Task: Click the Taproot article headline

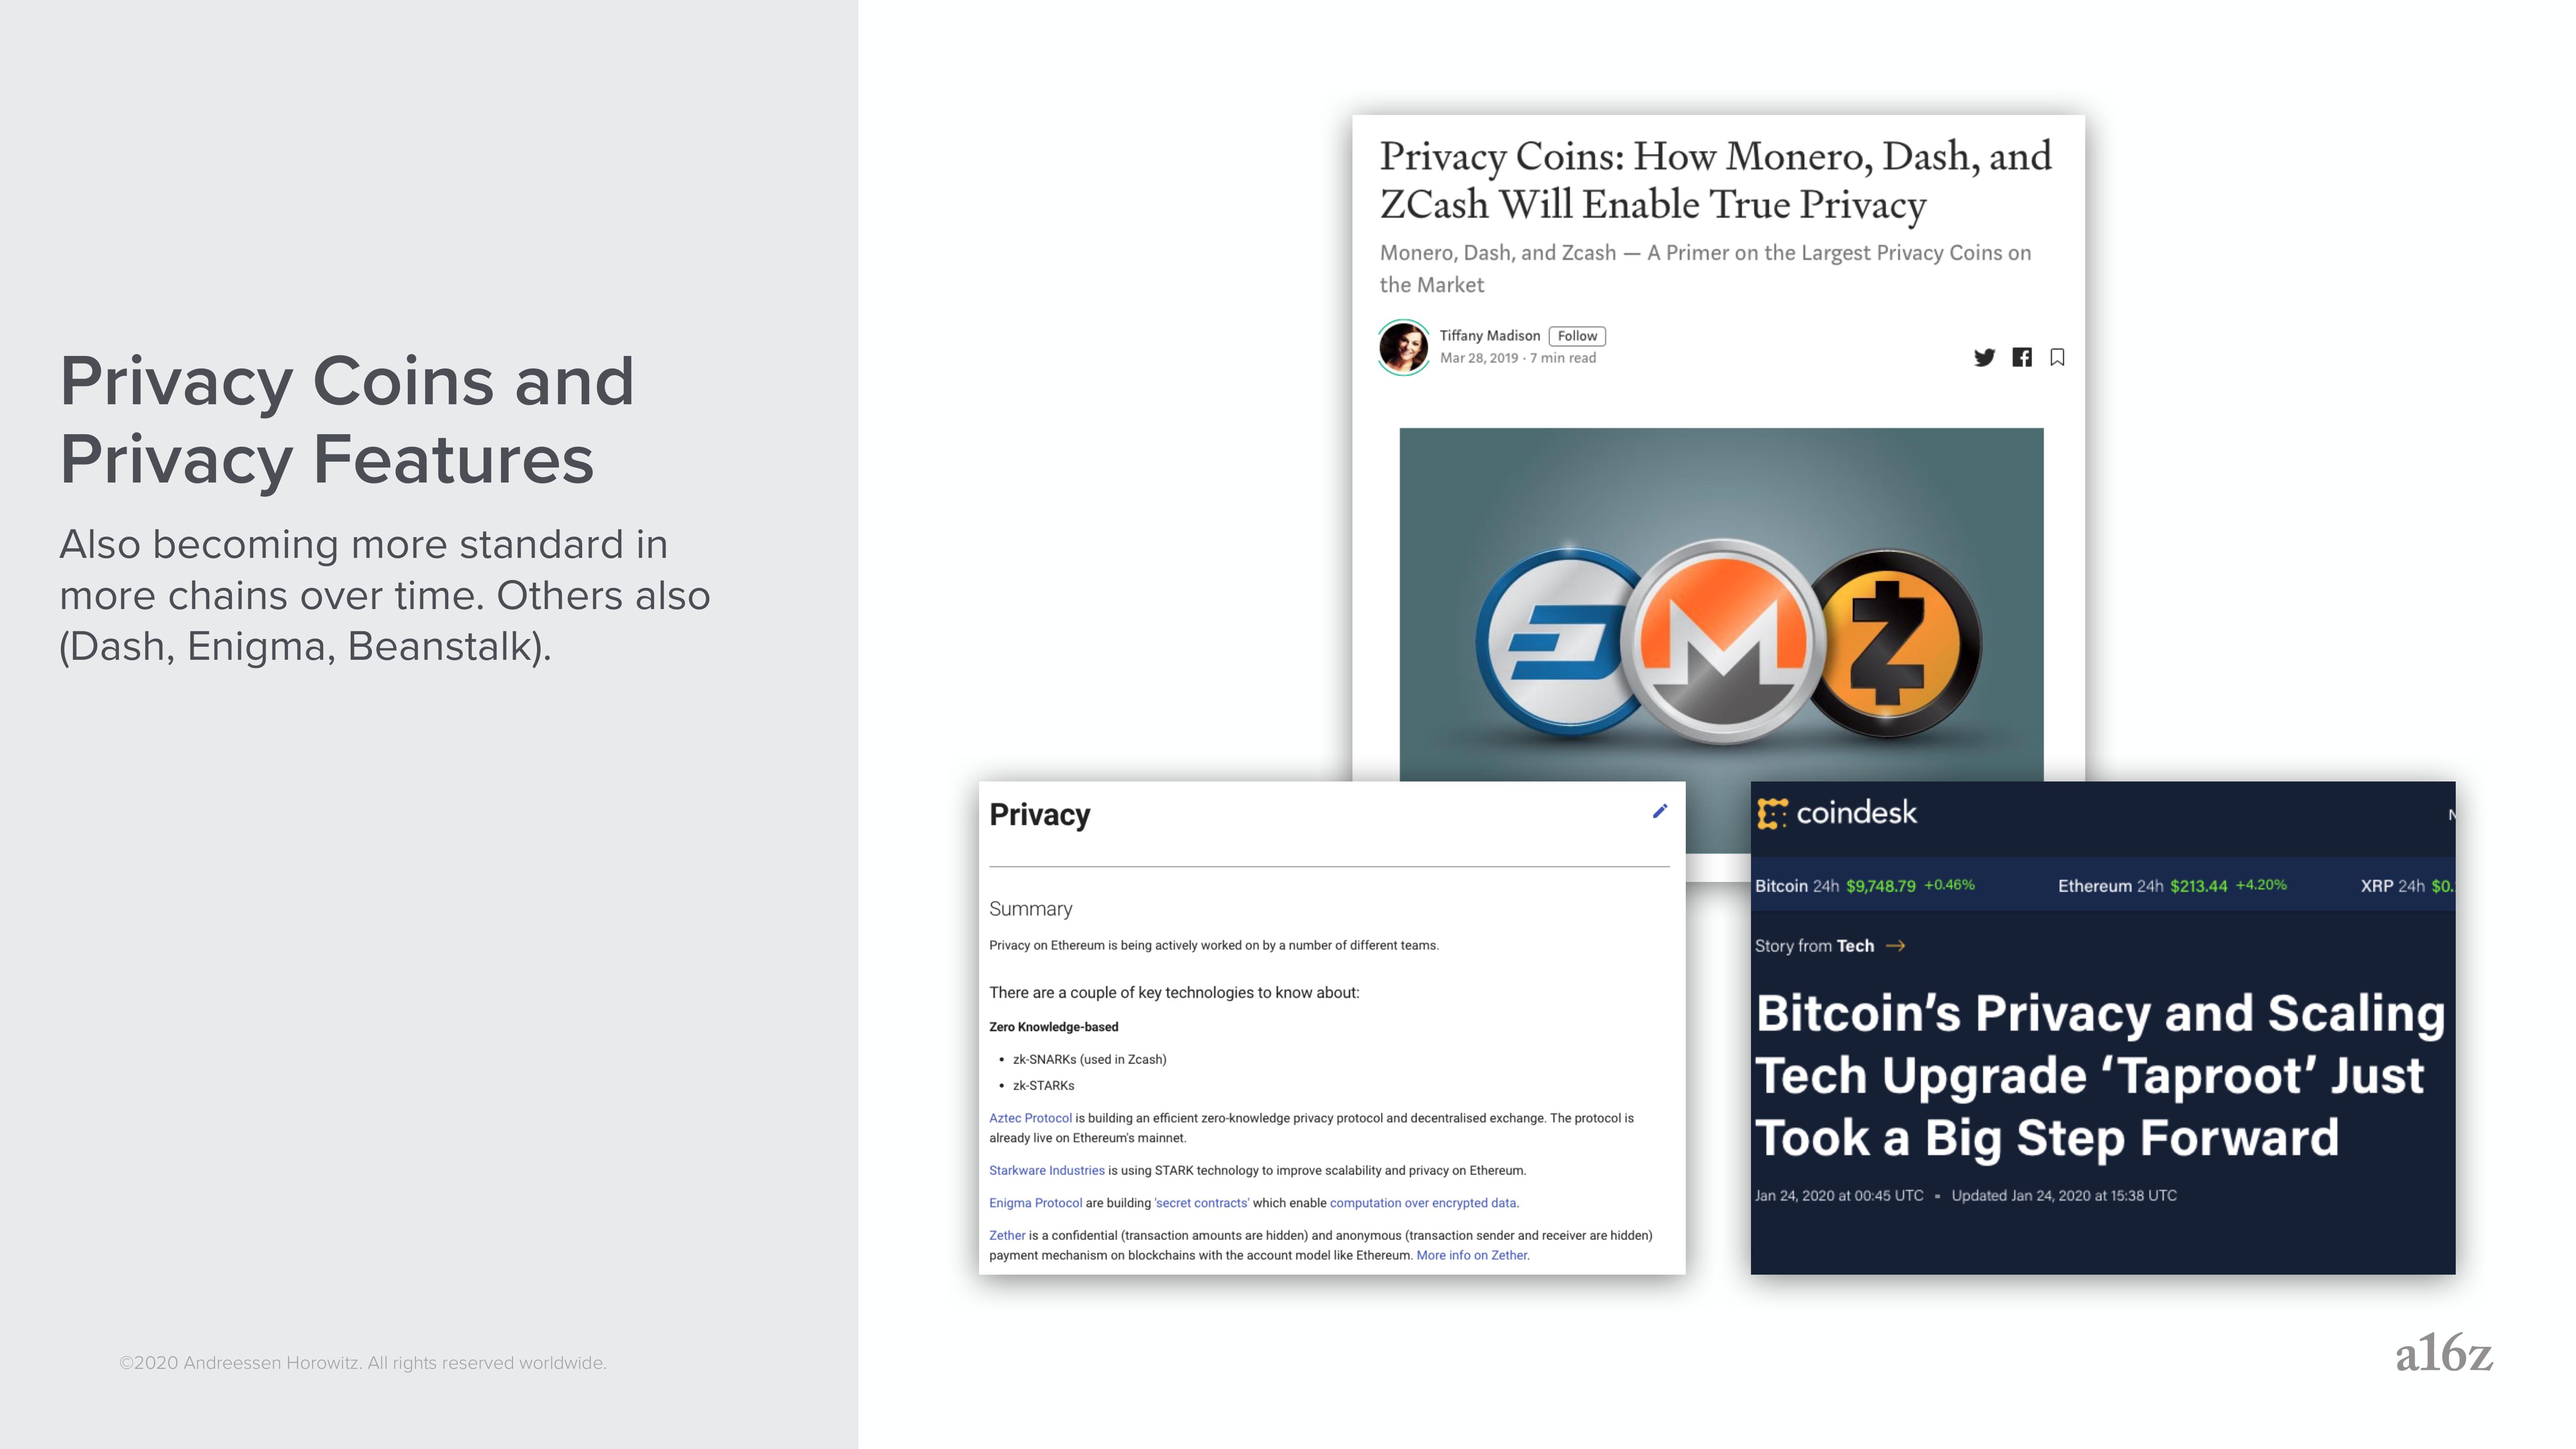Action: click(2100, 1075)
